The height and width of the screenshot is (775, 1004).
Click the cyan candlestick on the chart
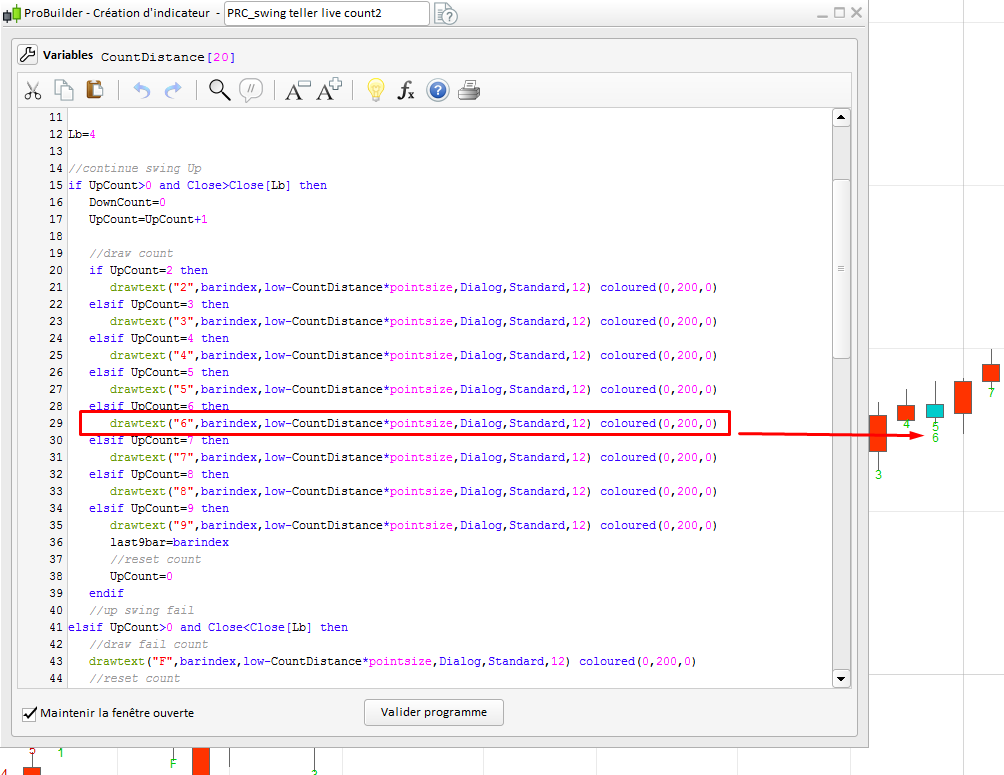click(935, 411)
